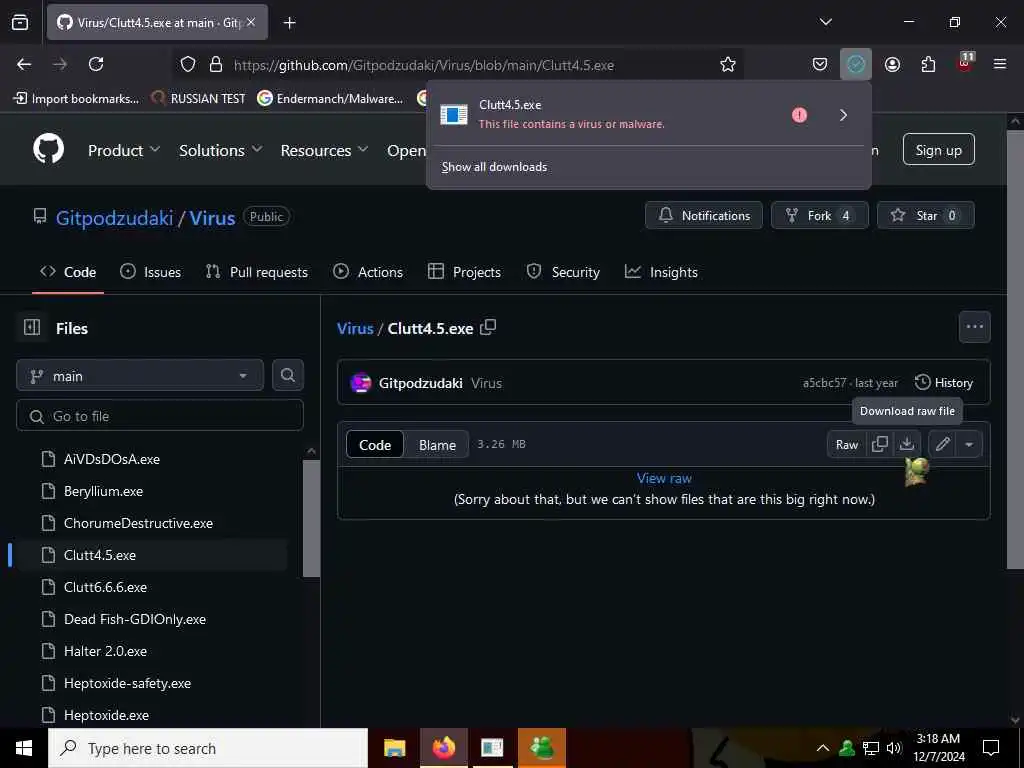Click the search files magnifier button
Screen dimensions: 1024x768
[x=287, y=376]
